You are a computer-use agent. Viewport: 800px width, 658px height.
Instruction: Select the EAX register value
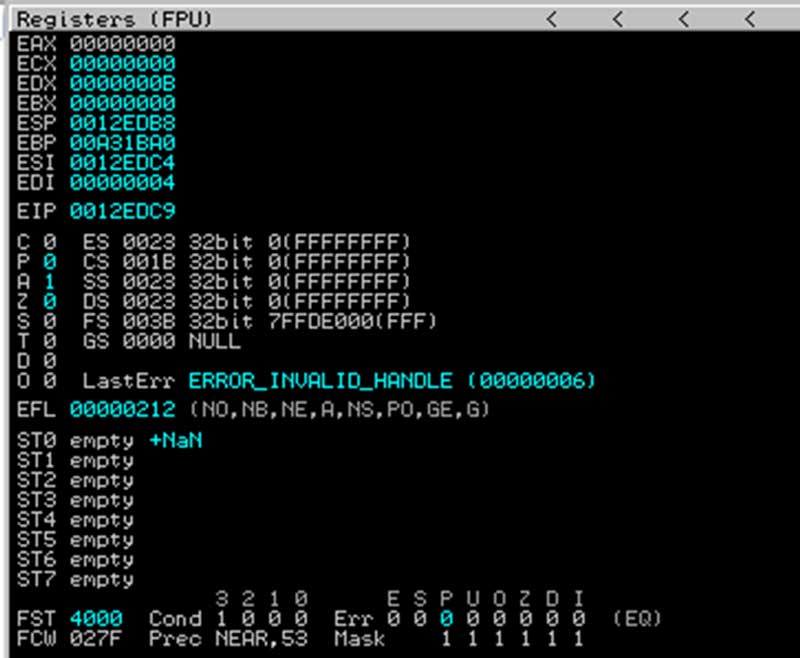tap(122, 43)
